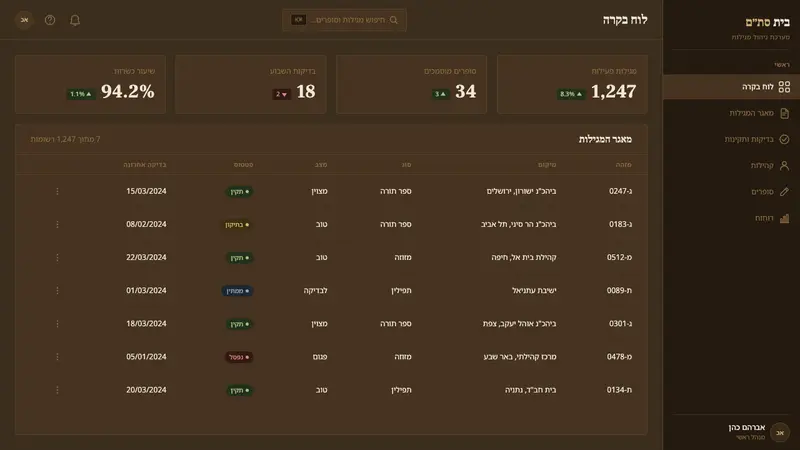Open row menu for מ-0512

point(57,258)
